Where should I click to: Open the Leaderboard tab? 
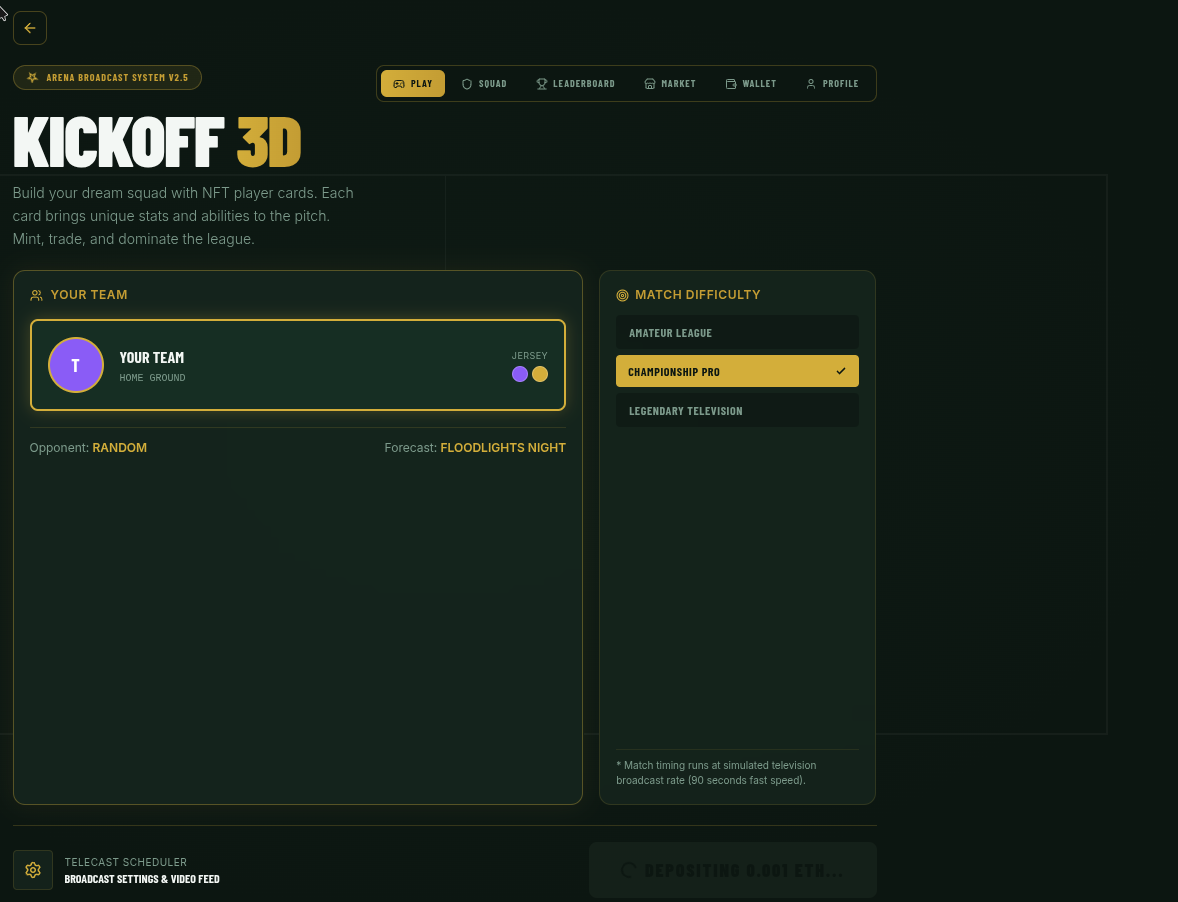pyautogui.click(x=575, y=83)
